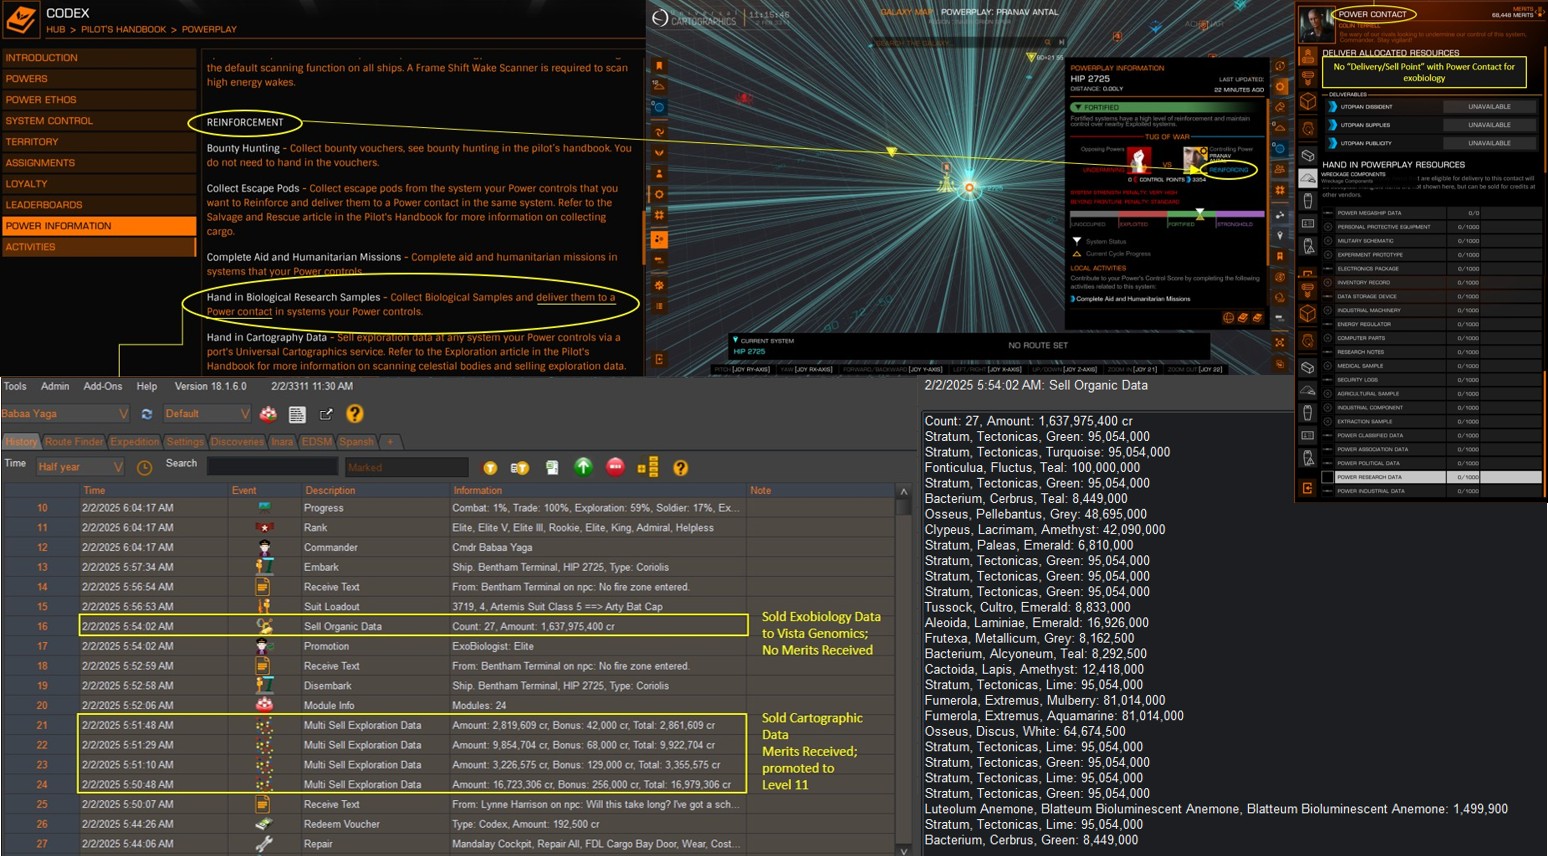Click the bookmark icon at the top of the galaxy map's left toolbar
The width and height of the screenshot is (1548, 856).
[659, 65]
